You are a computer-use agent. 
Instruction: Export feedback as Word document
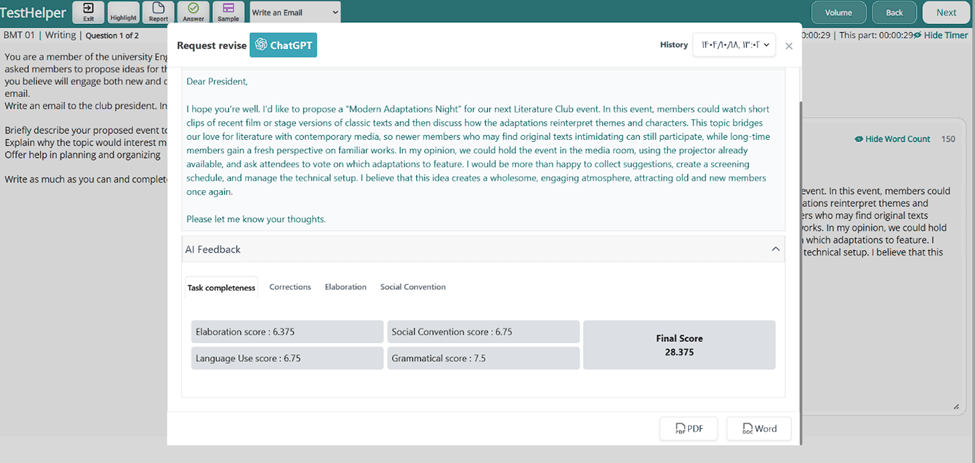point(759,428)
